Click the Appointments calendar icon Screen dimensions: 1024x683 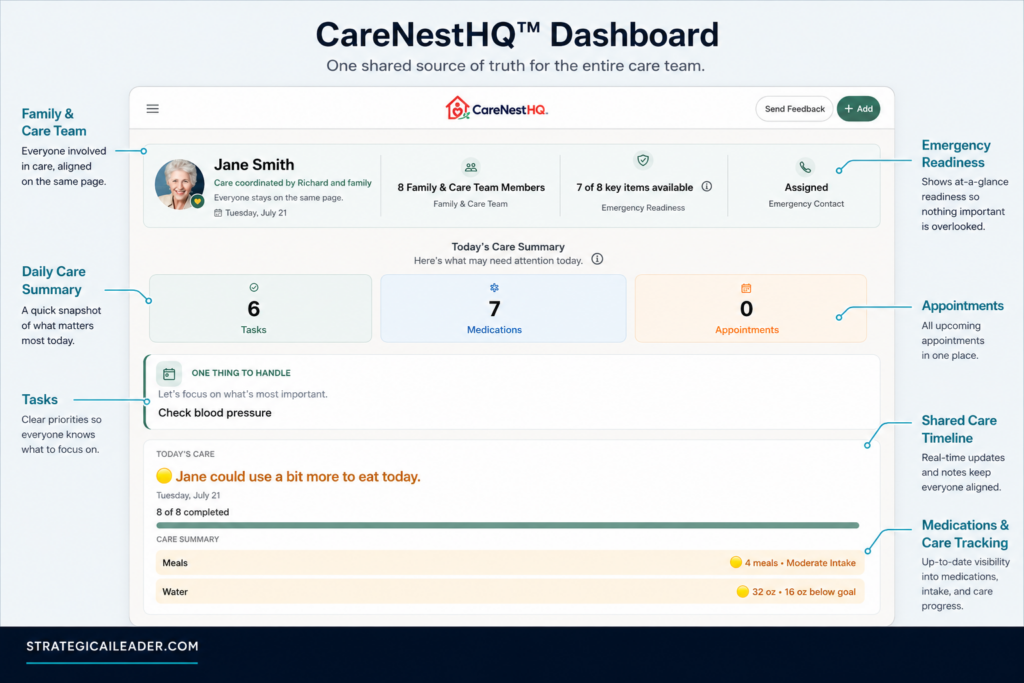[x=746, y=288]
